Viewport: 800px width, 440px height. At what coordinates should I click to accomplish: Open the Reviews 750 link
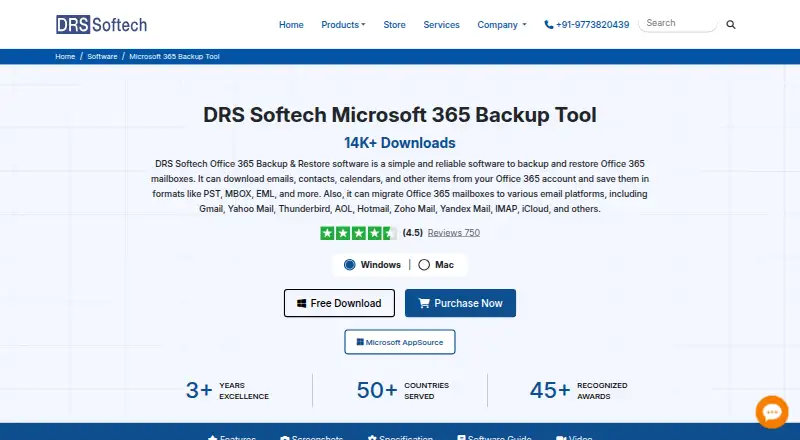[454, 233]
